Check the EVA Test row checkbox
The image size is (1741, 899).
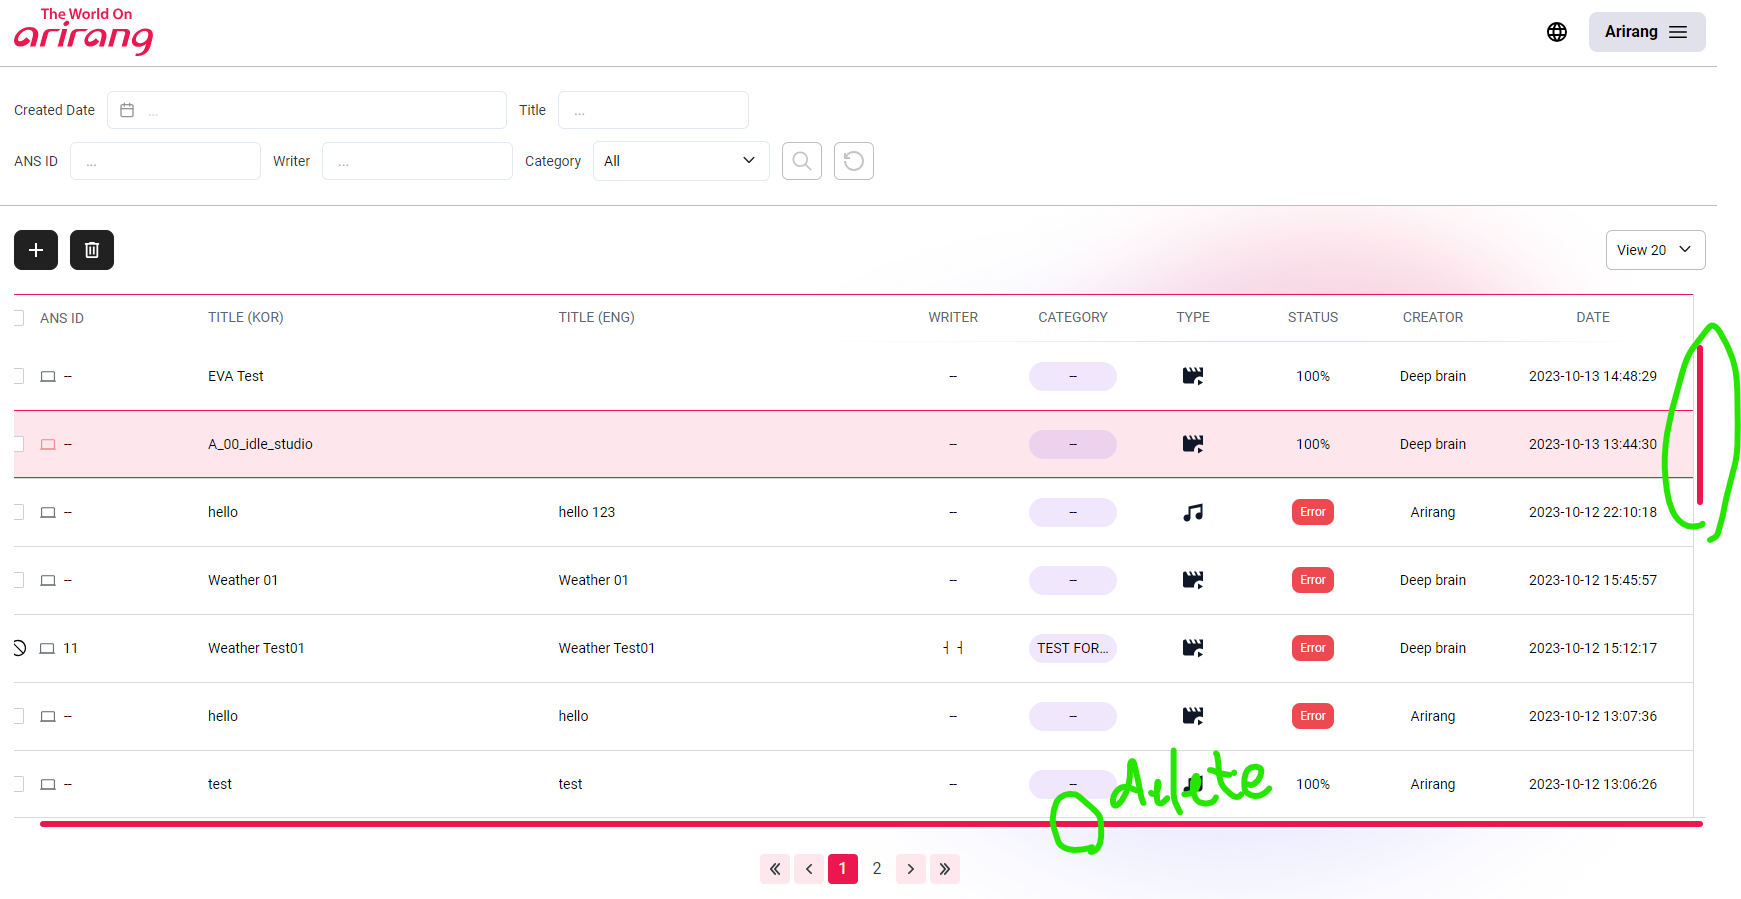click(19, 376)
